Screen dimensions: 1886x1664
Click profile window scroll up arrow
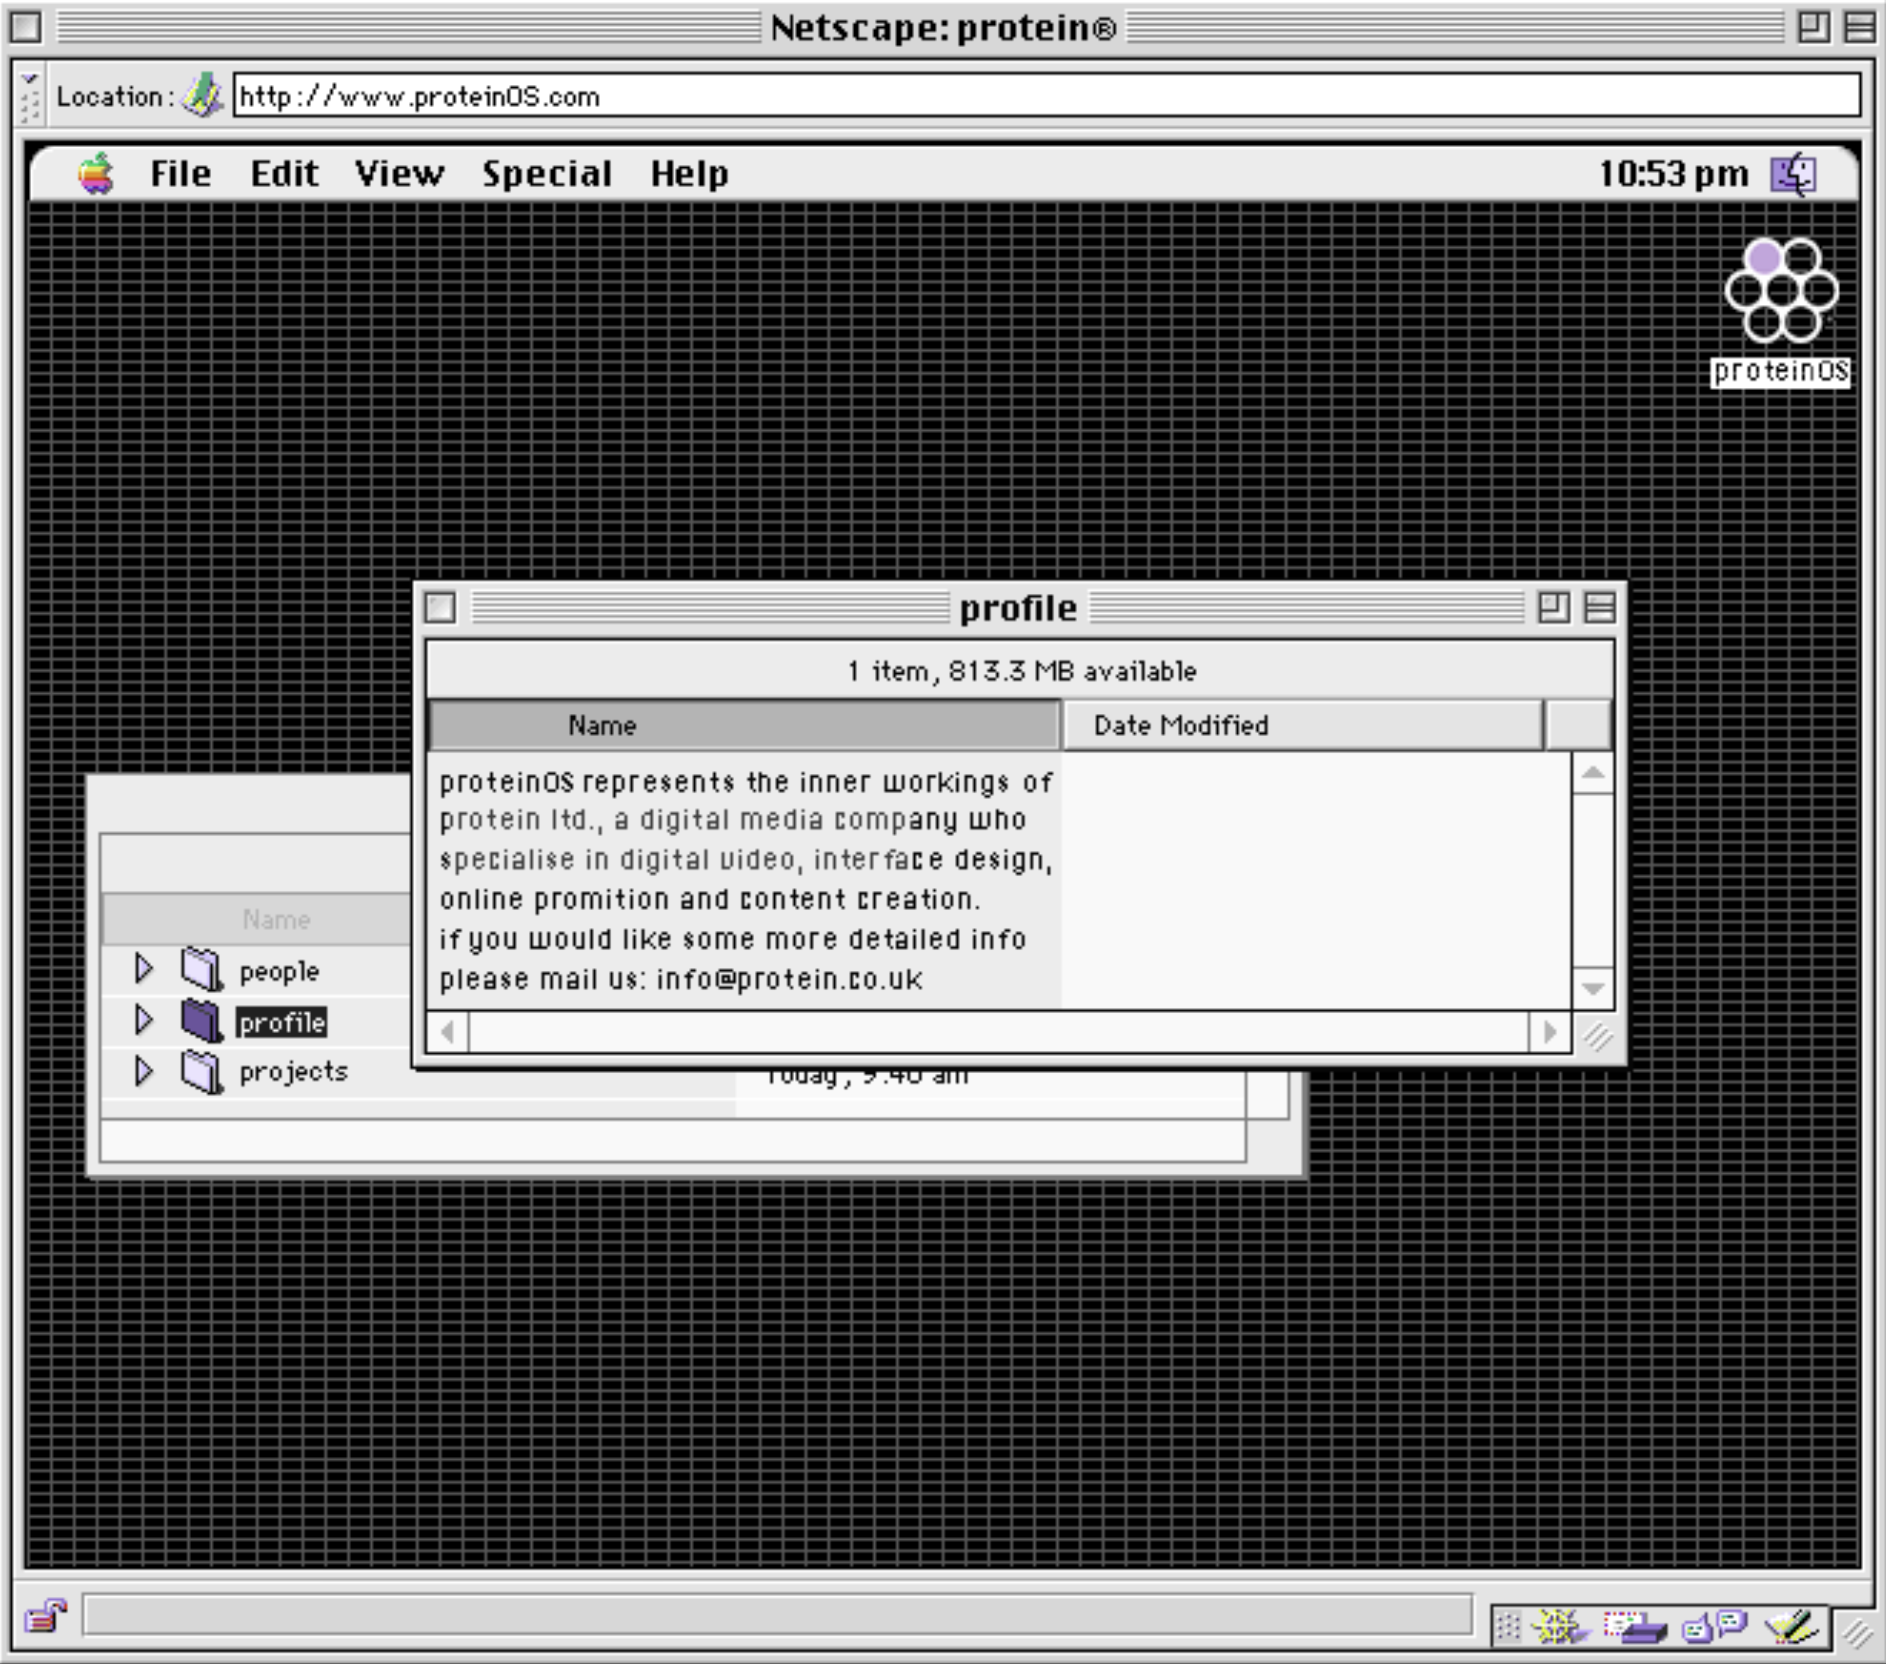(1593, 773)
